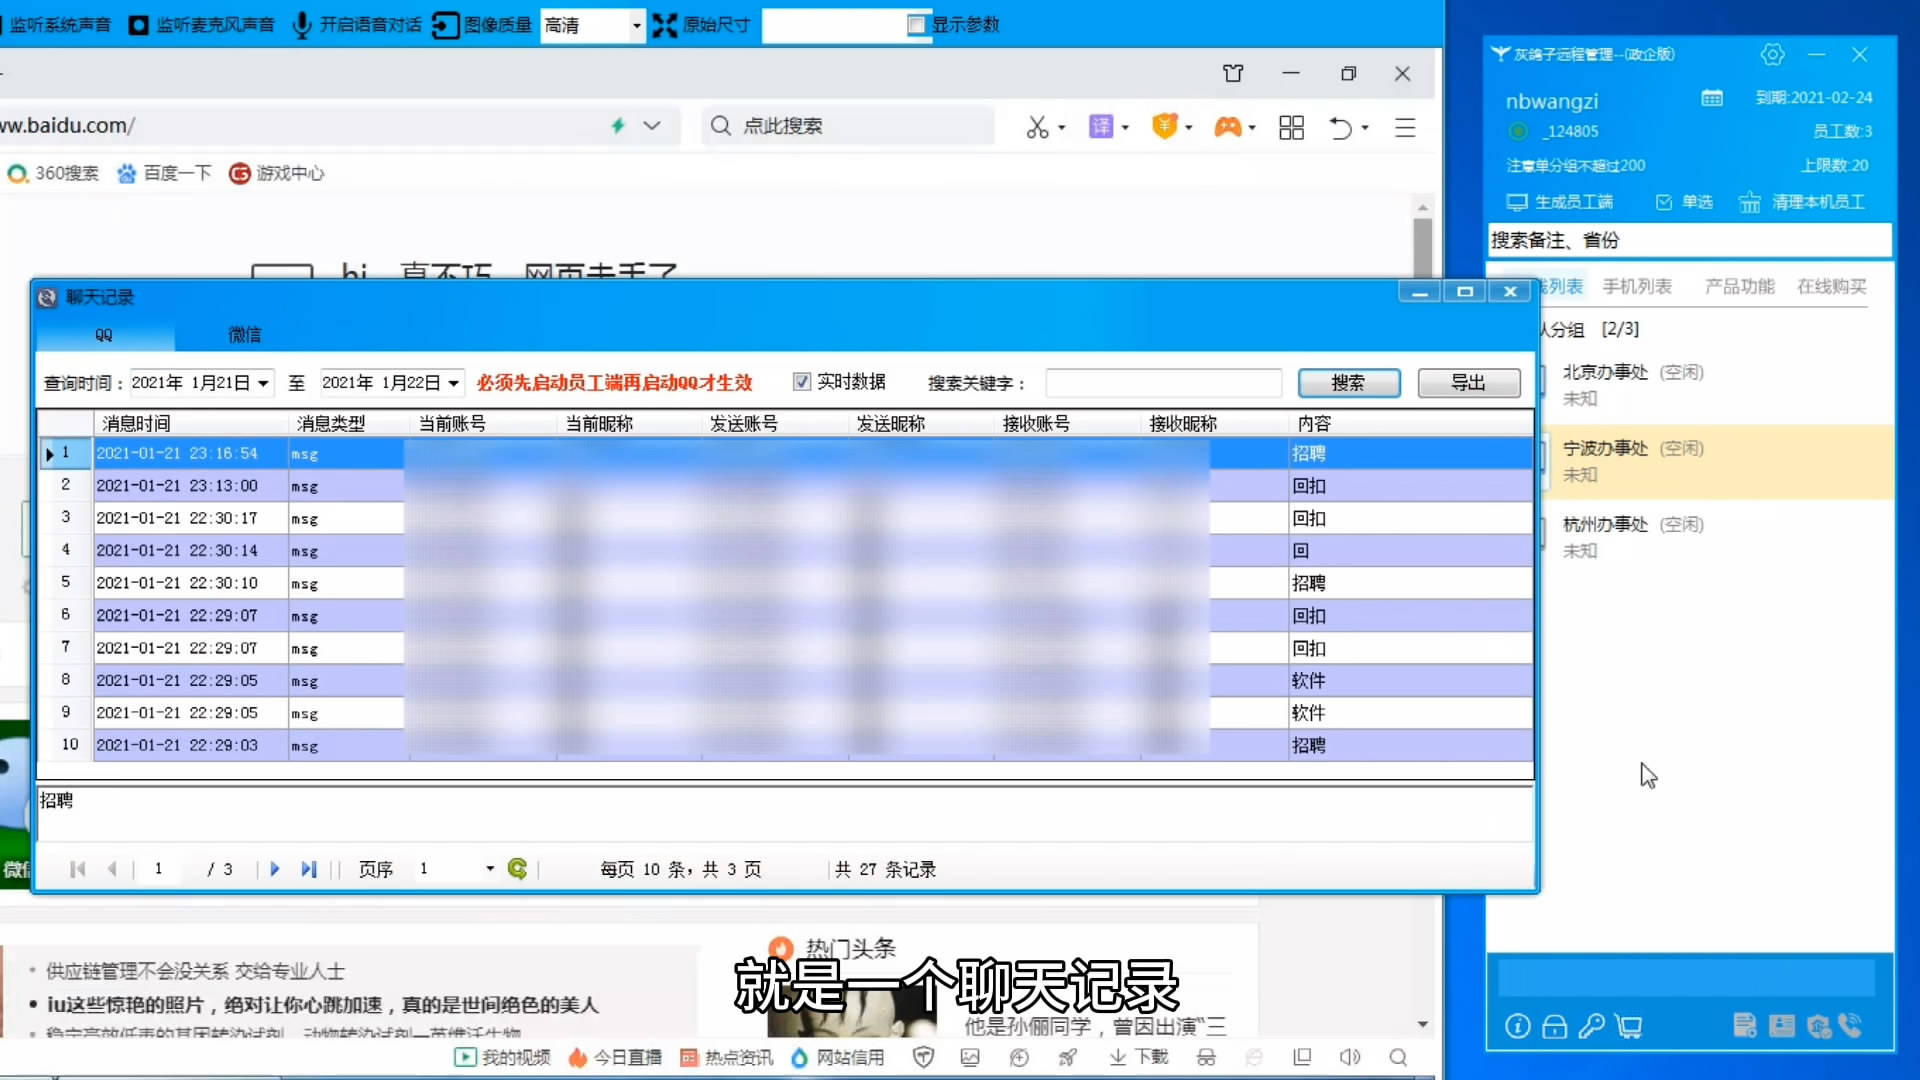Open the shopping cart icon at panel bottom
This screenshot has height=1080, width=1920.
pos(1629,1026)
